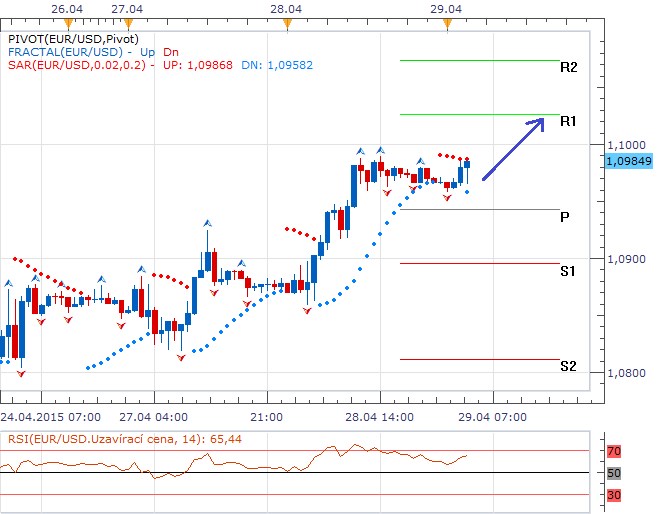Screen dimensions: 662x514
Task: Click the 28.04 14:00 time label
Action: pos(380,417)
